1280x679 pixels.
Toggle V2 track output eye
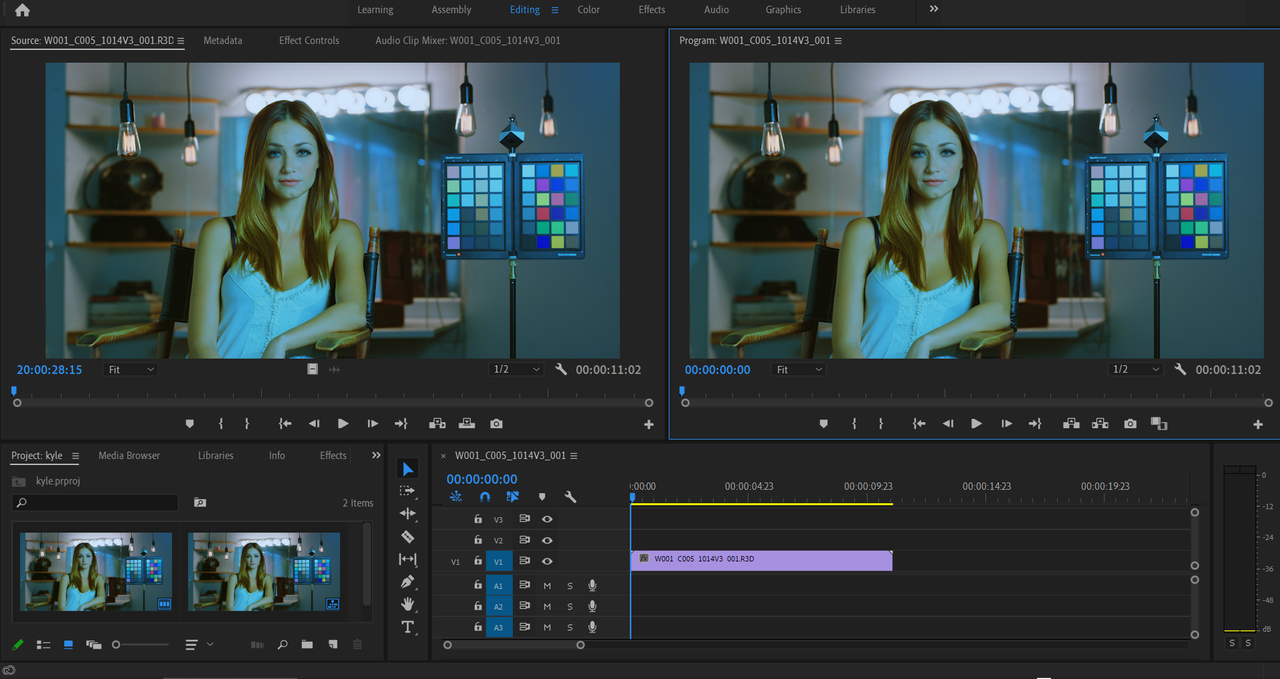pyautogui.click(x=547, y=540)
